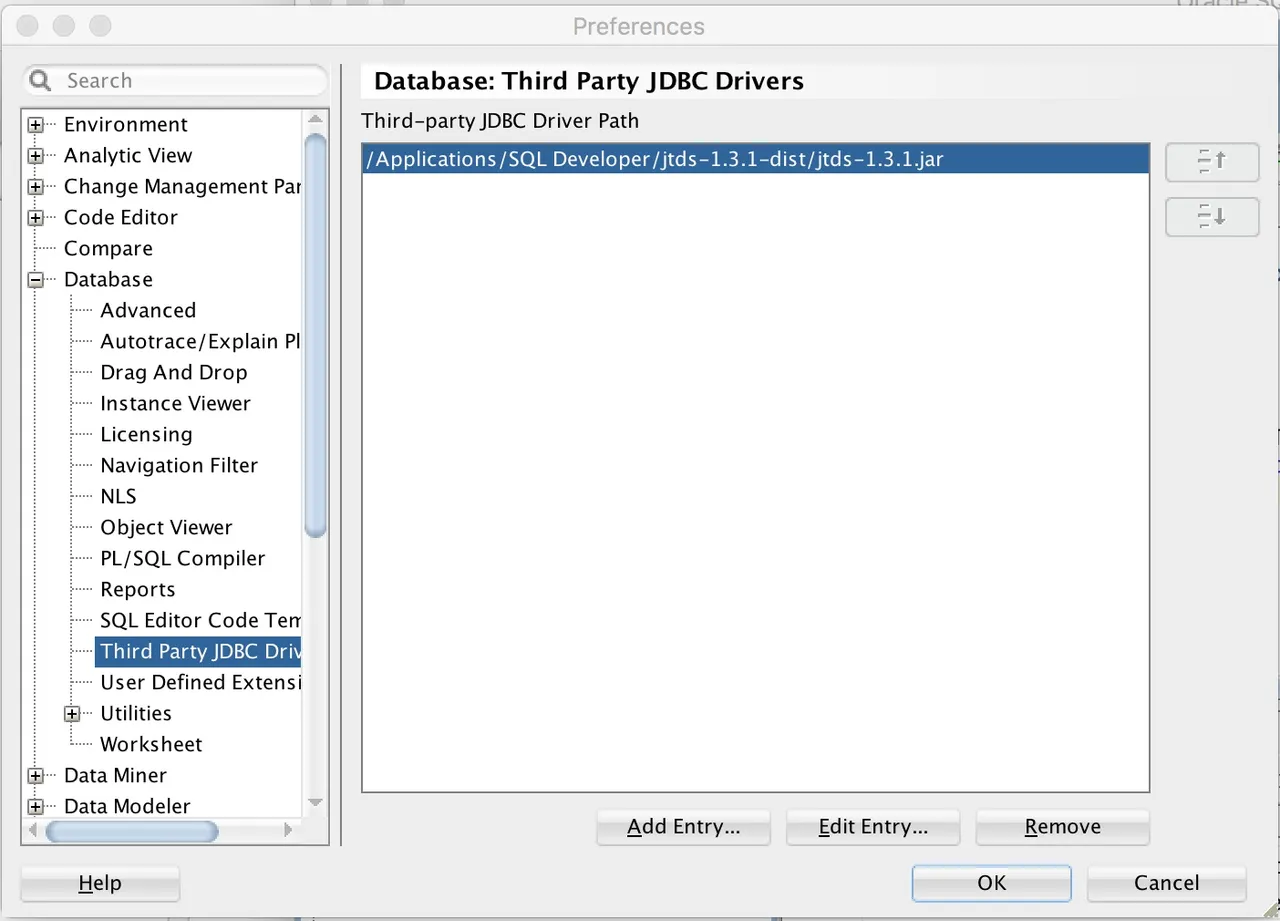Click the search magnifier icon

coord(40,80)
